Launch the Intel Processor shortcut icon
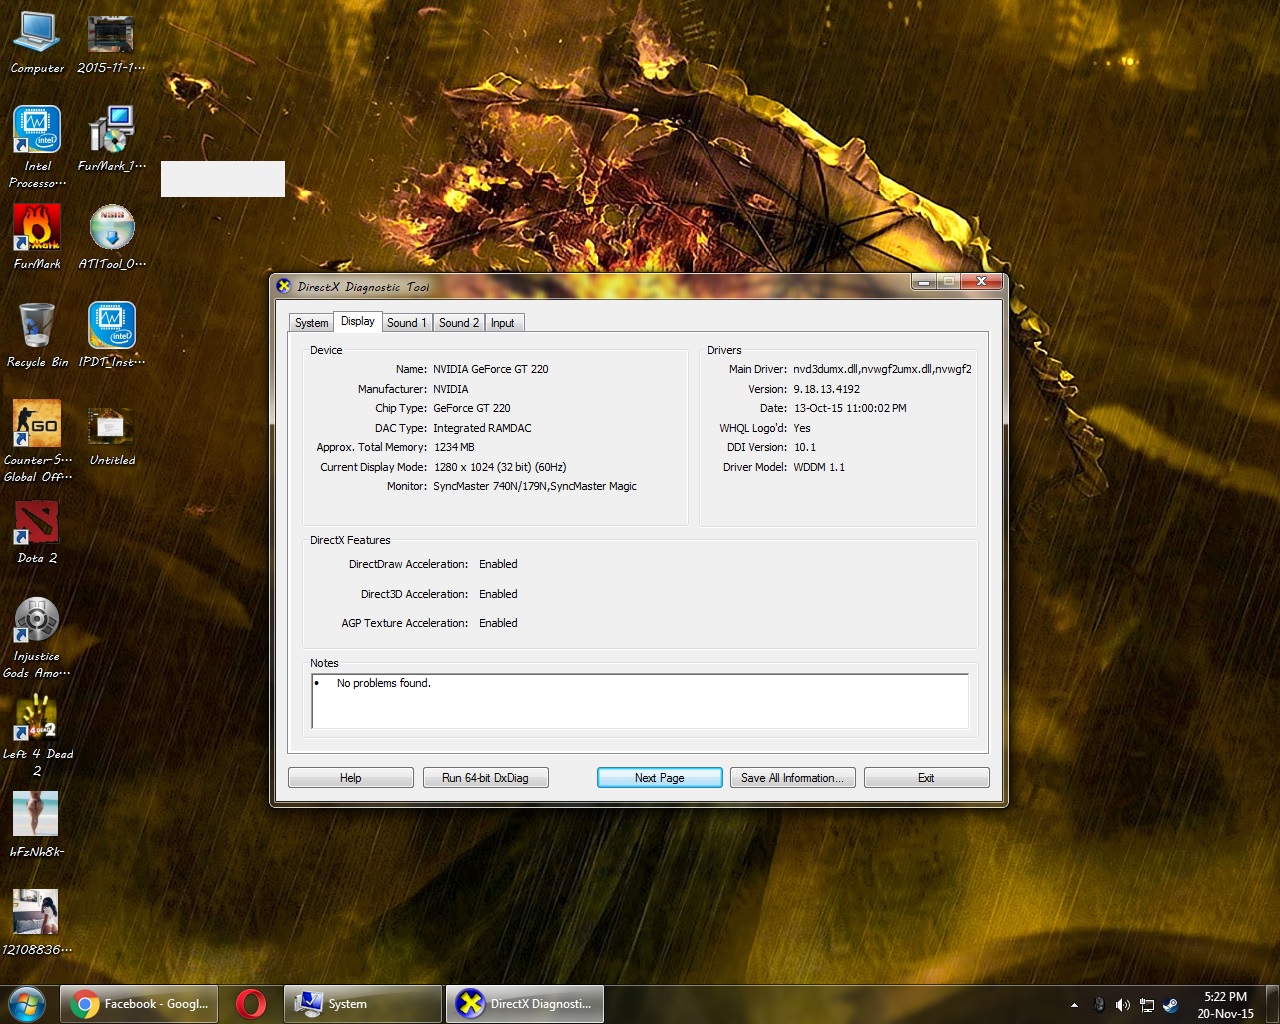The image size is (1280, 1024). point(37,146)
